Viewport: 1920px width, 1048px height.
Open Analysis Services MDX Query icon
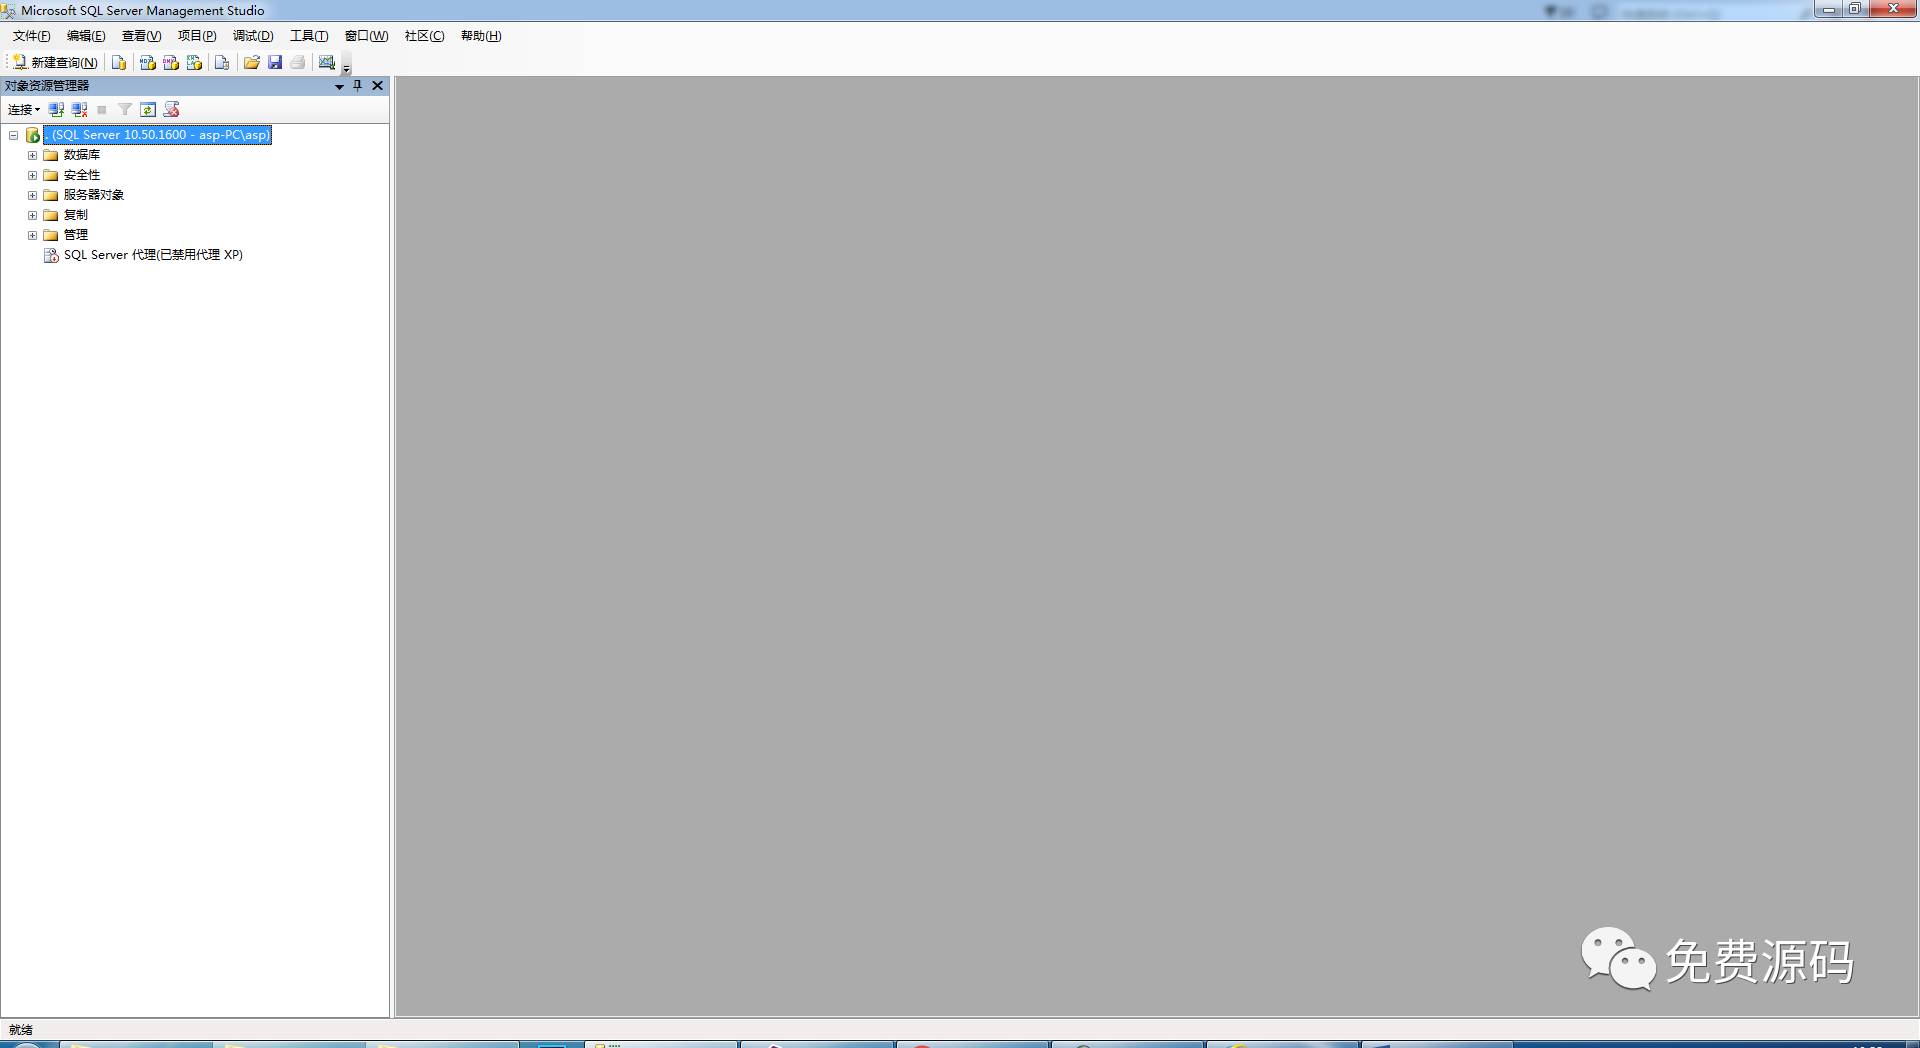click(x=148, y=62)
